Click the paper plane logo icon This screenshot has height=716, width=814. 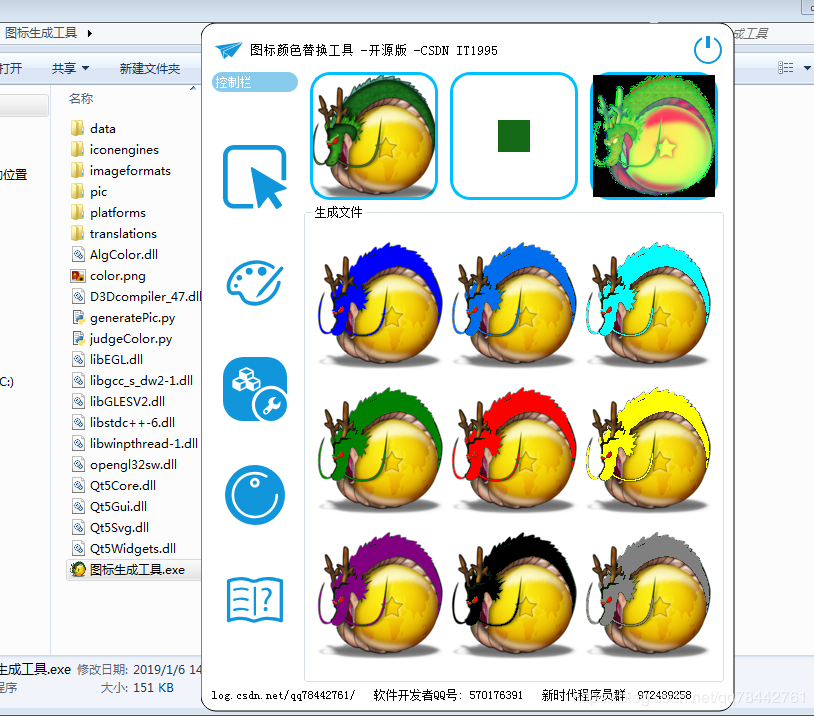pyautogui.click(x=229, y=50)
